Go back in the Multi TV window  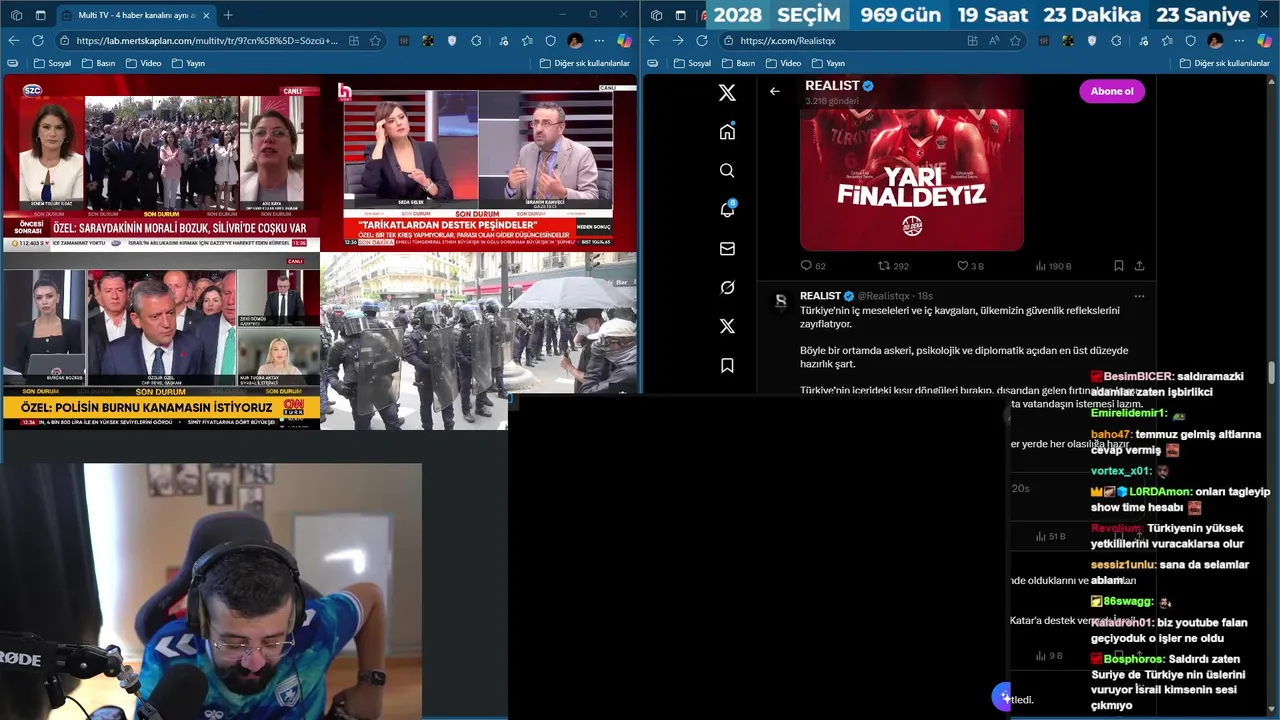coord(14,40)
